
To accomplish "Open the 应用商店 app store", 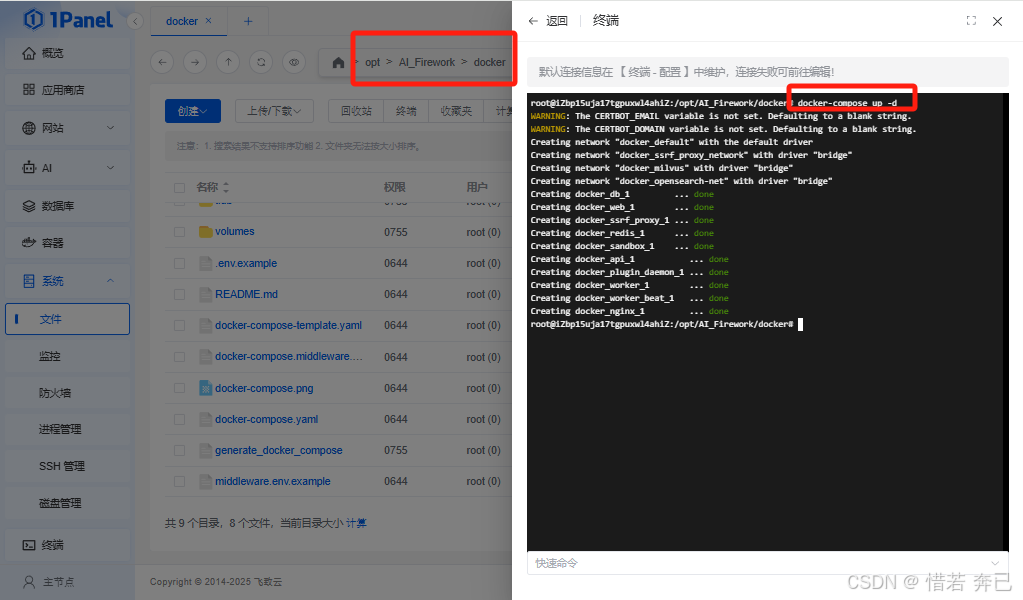I will pyautogui.click(x=67, y=90).
